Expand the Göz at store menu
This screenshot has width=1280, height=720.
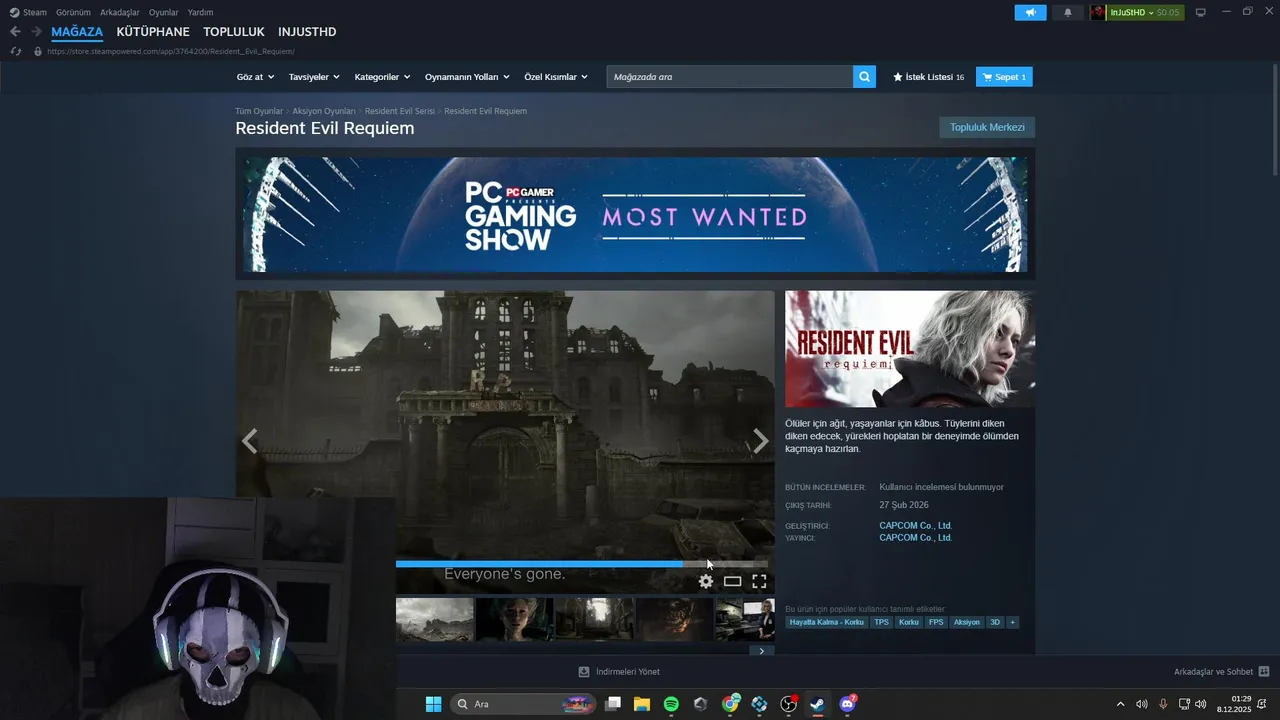(256, 77)
